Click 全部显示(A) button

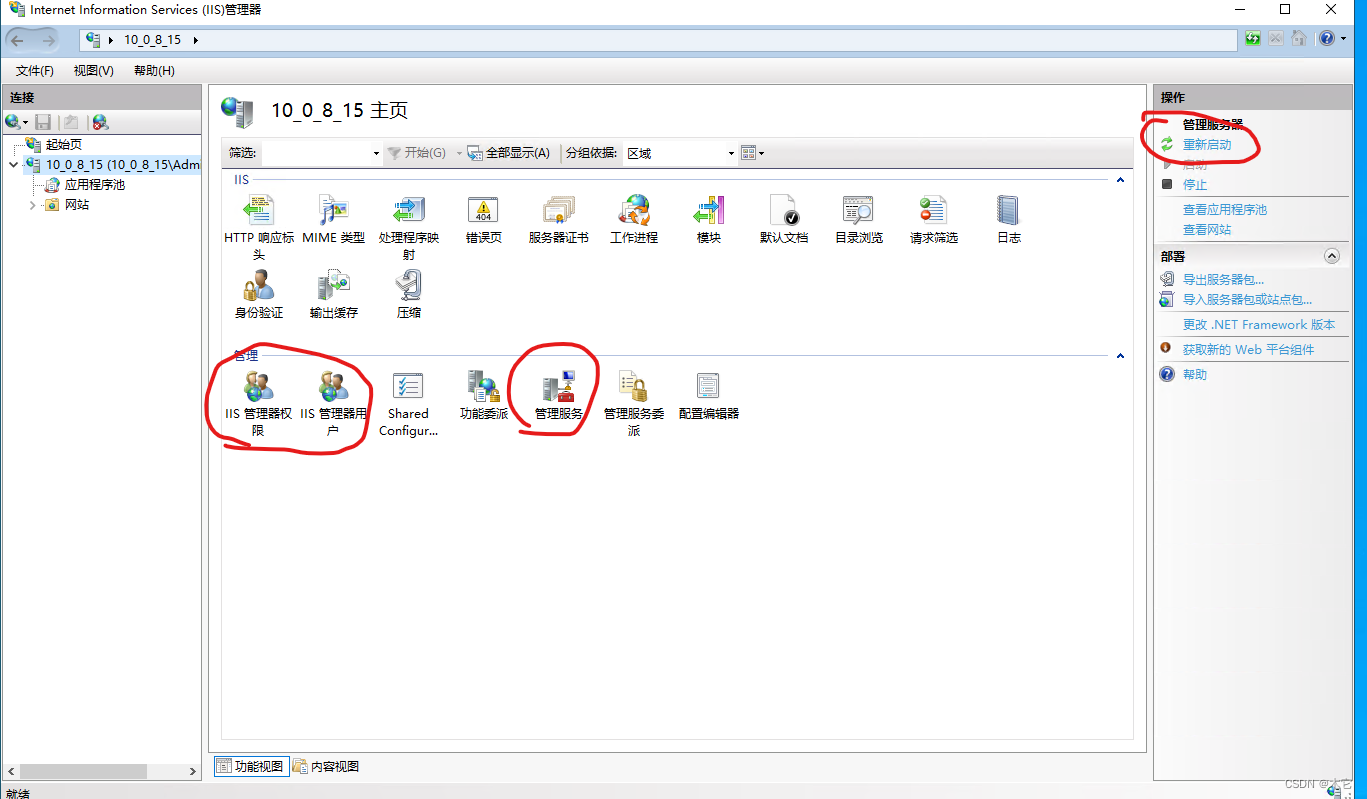pos(509,154)
